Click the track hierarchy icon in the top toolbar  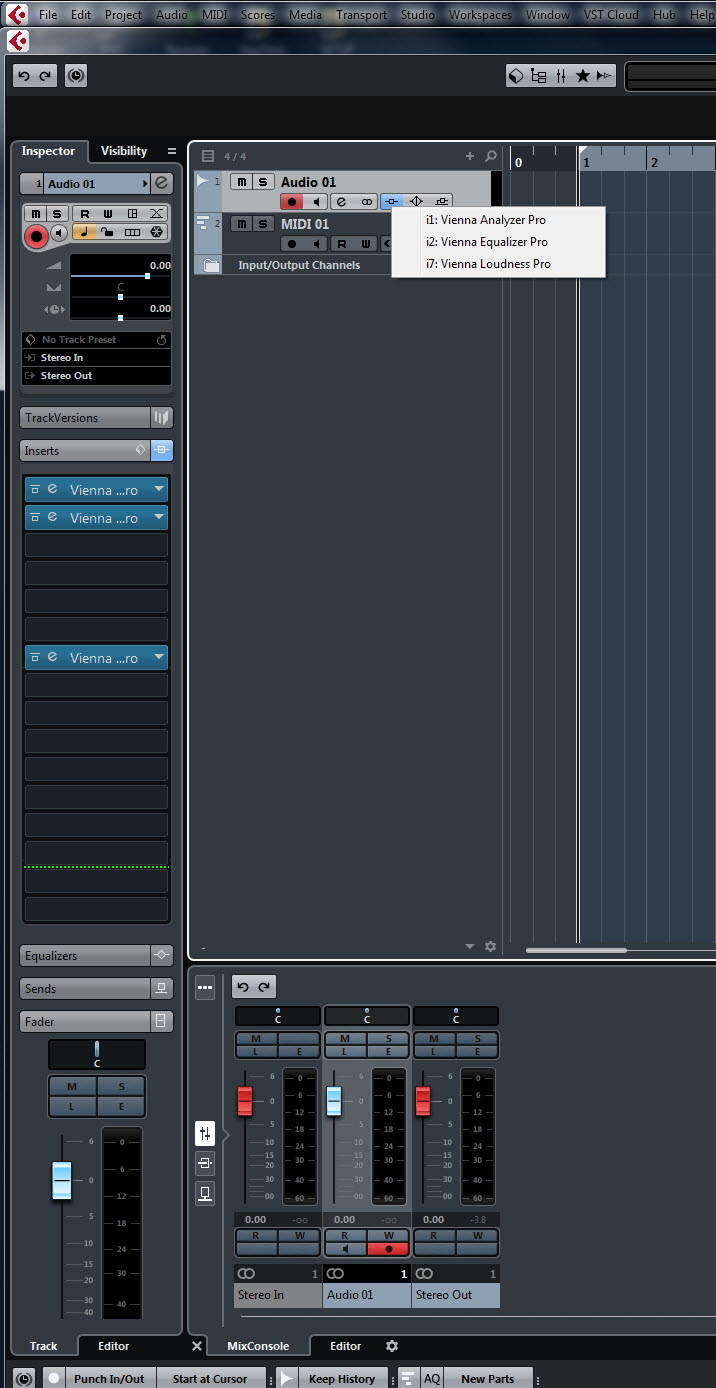point(538,76)
